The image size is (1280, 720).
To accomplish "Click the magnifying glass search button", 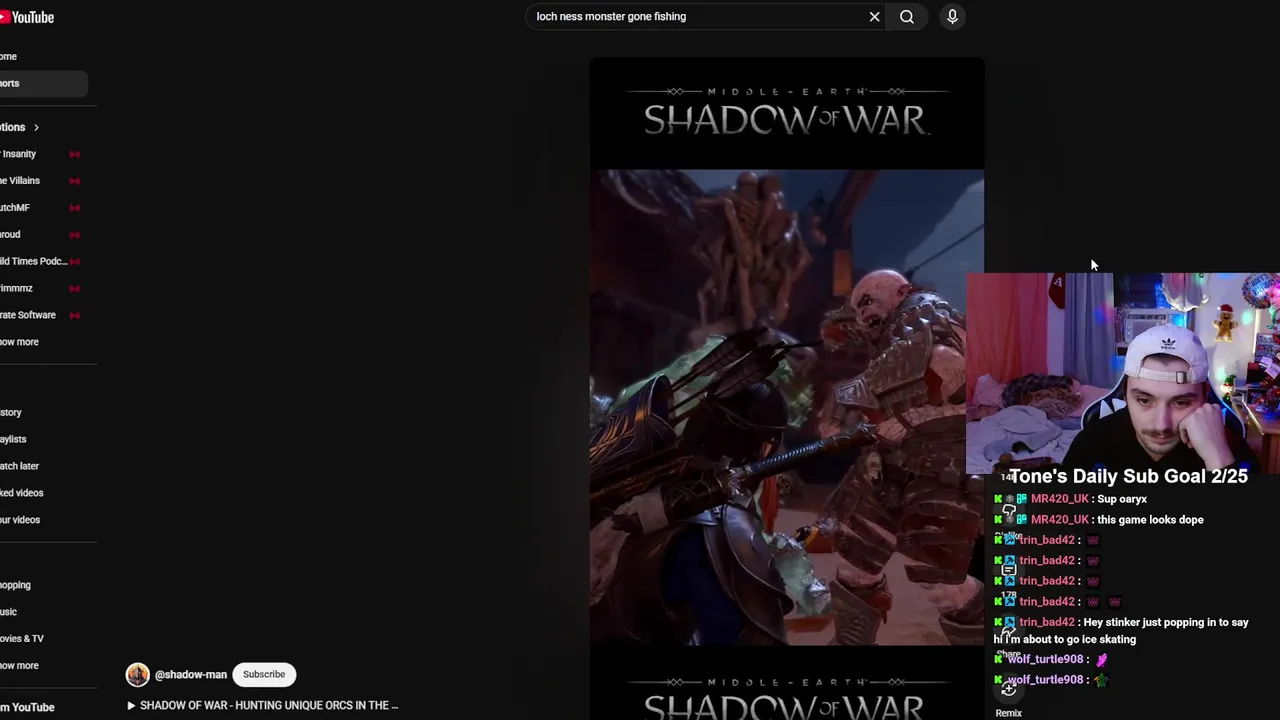I will click(907, 17).
